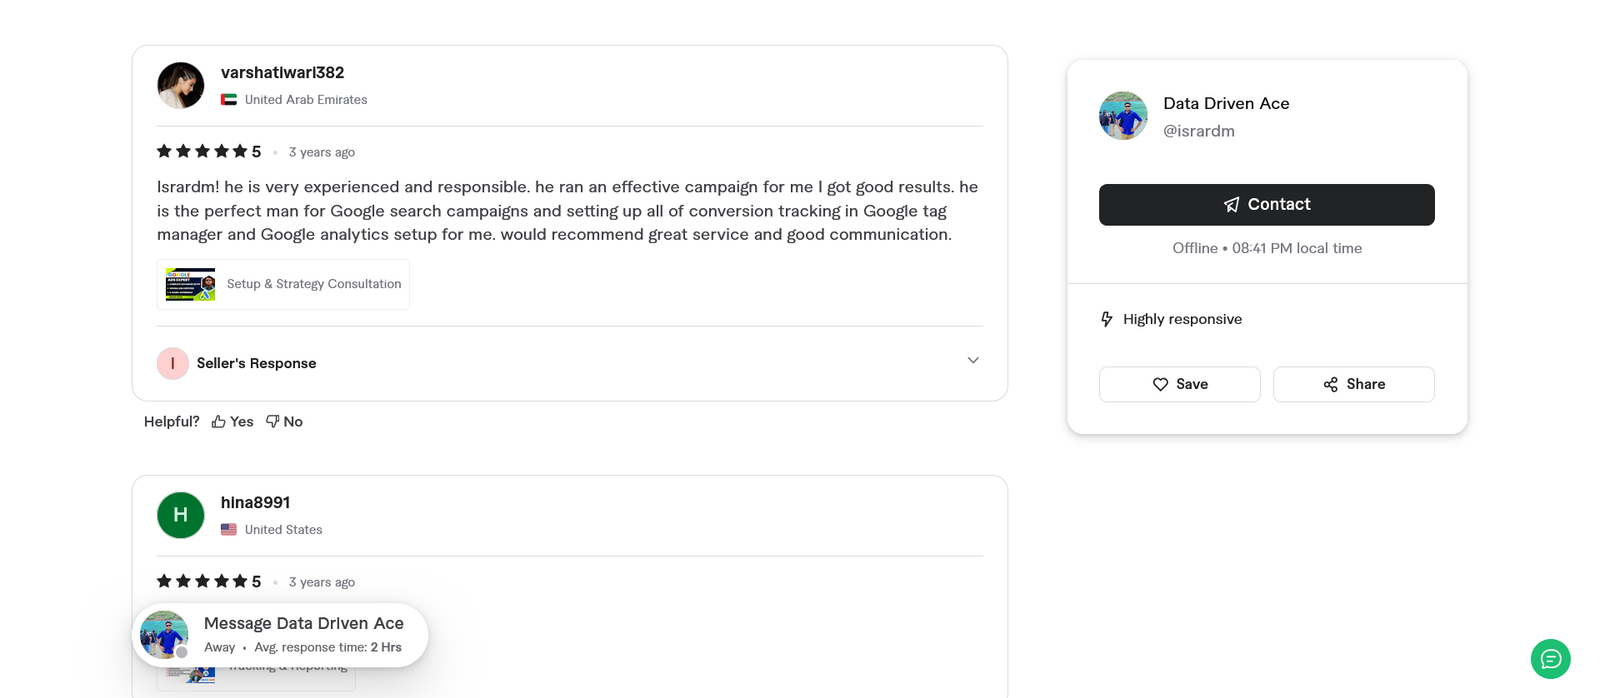Click the heart icon inside the Save button

tap(1161, 384)
